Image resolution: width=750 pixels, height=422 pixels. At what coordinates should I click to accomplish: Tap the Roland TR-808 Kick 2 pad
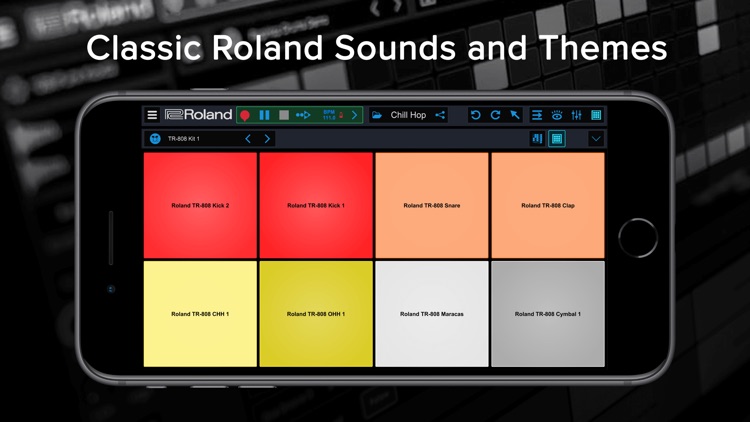click(200, 205)
